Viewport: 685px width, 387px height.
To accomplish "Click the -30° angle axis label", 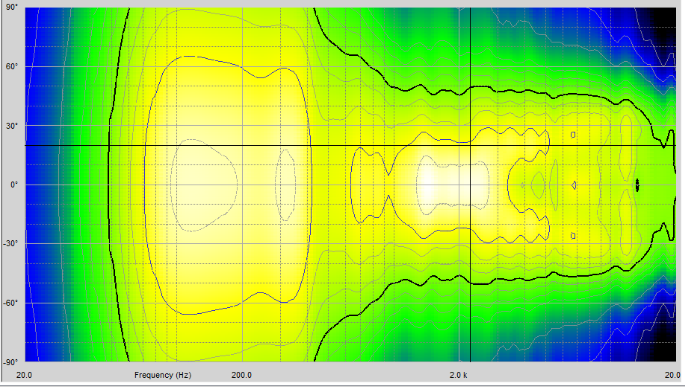I will point(10,243).
